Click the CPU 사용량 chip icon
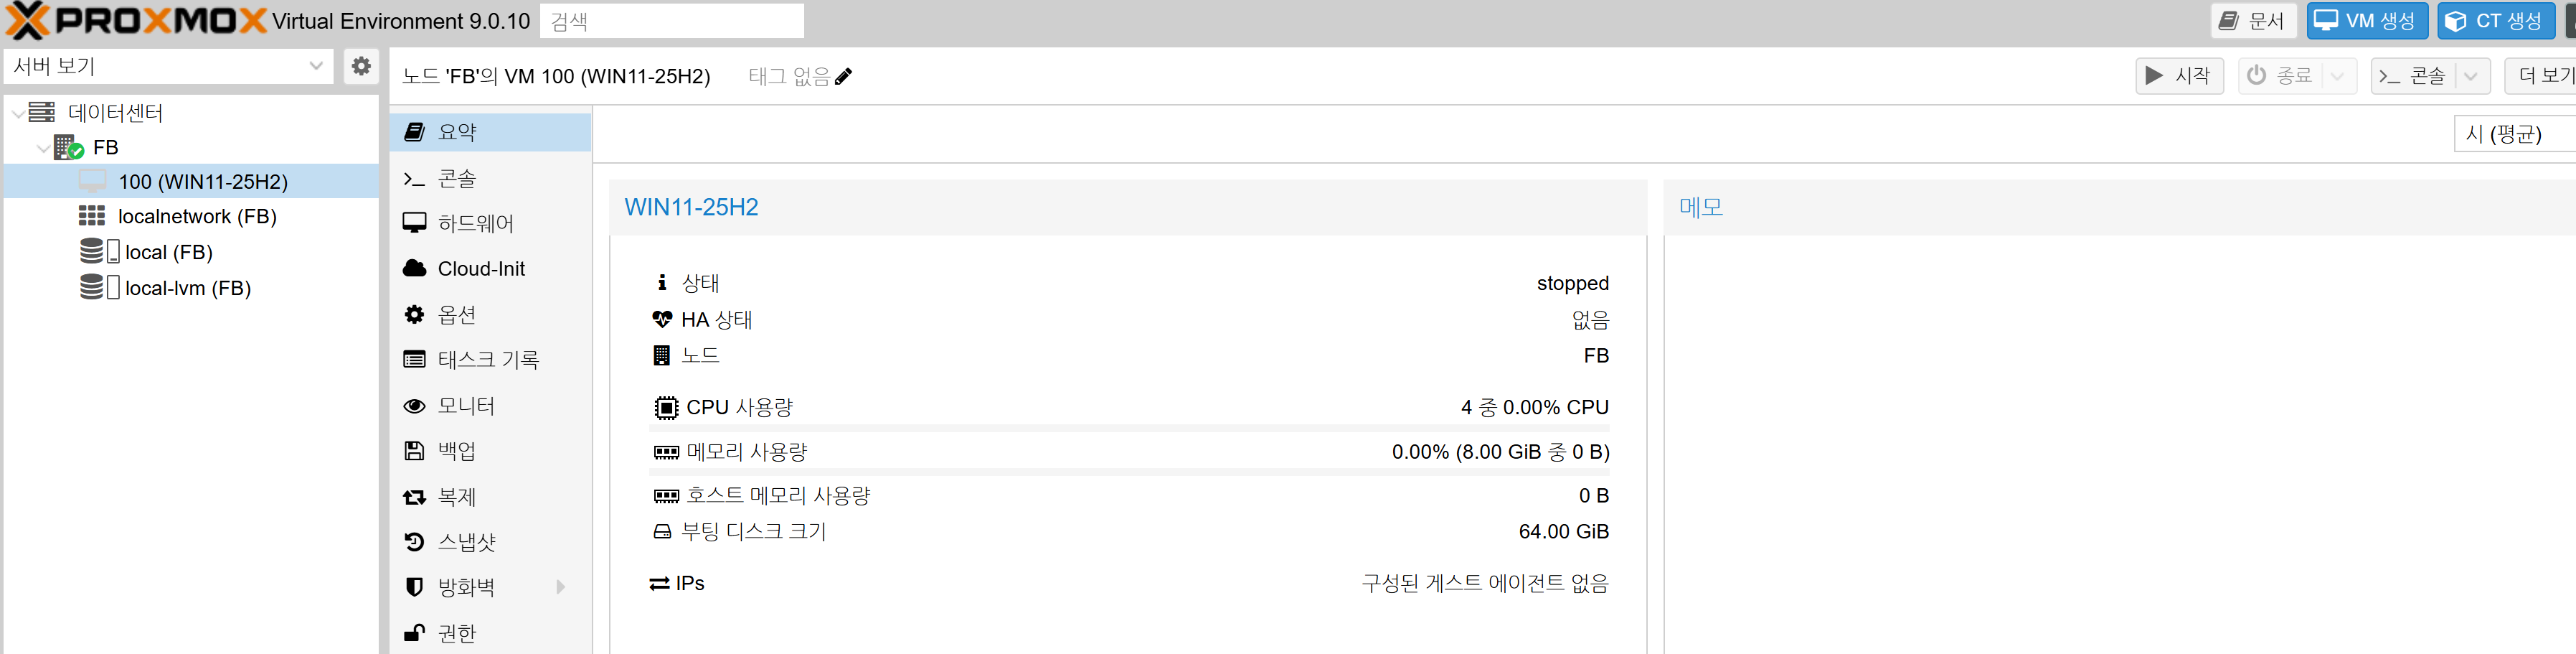The height and width of the screenshot is (654, 2576). point(665,408)
